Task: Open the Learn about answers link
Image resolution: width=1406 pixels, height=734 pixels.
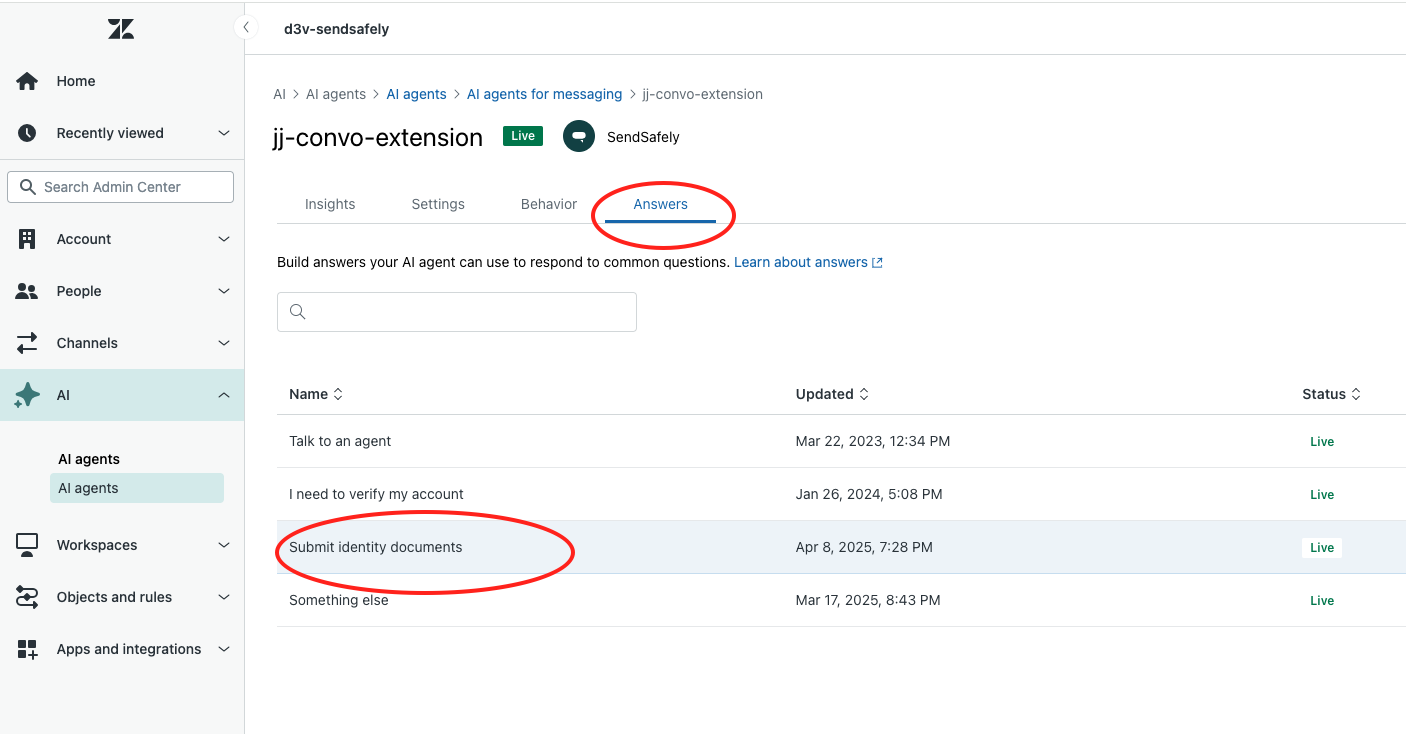Action: tap(808, 262)
